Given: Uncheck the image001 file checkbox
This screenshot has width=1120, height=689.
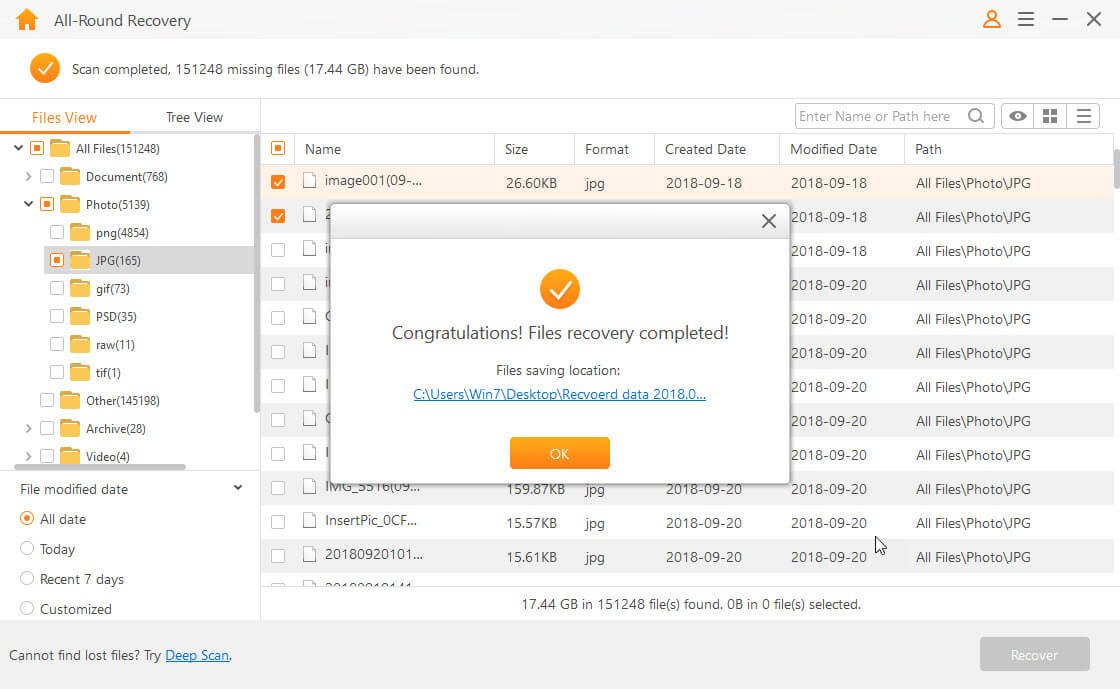Looking at the screenshot, I should 278,182.
